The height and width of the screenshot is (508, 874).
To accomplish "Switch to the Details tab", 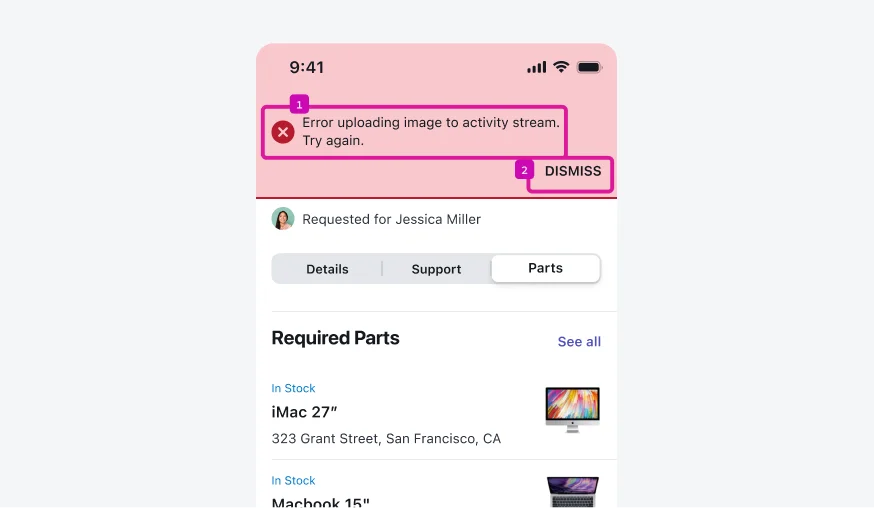I will click(327, 269).
